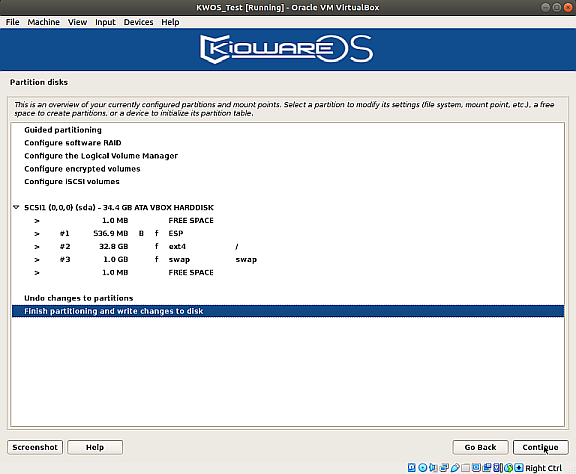Click the arrow beside partition #2 ext4
Image resolution: width=576 pixels, height=474 pixels.
coord(37,247)
